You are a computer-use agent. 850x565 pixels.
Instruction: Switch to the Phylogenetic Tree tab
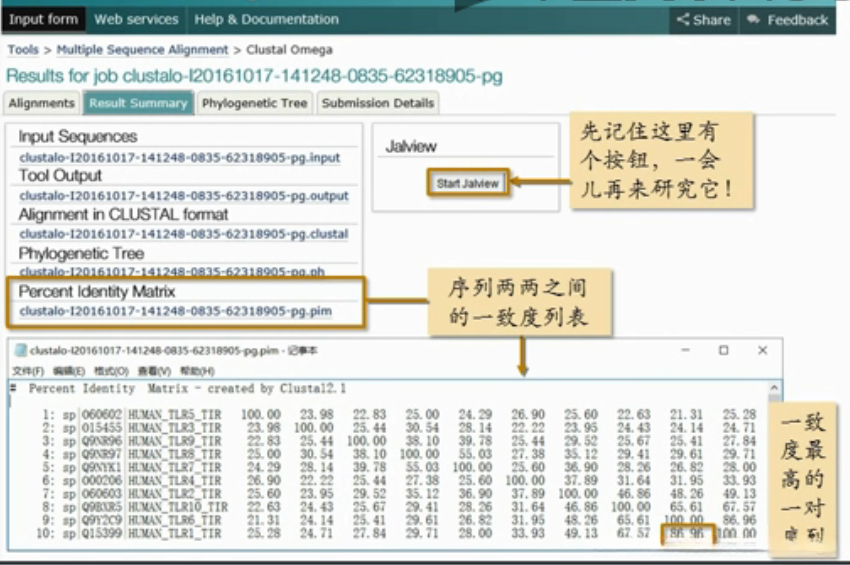tap(254, 103)
